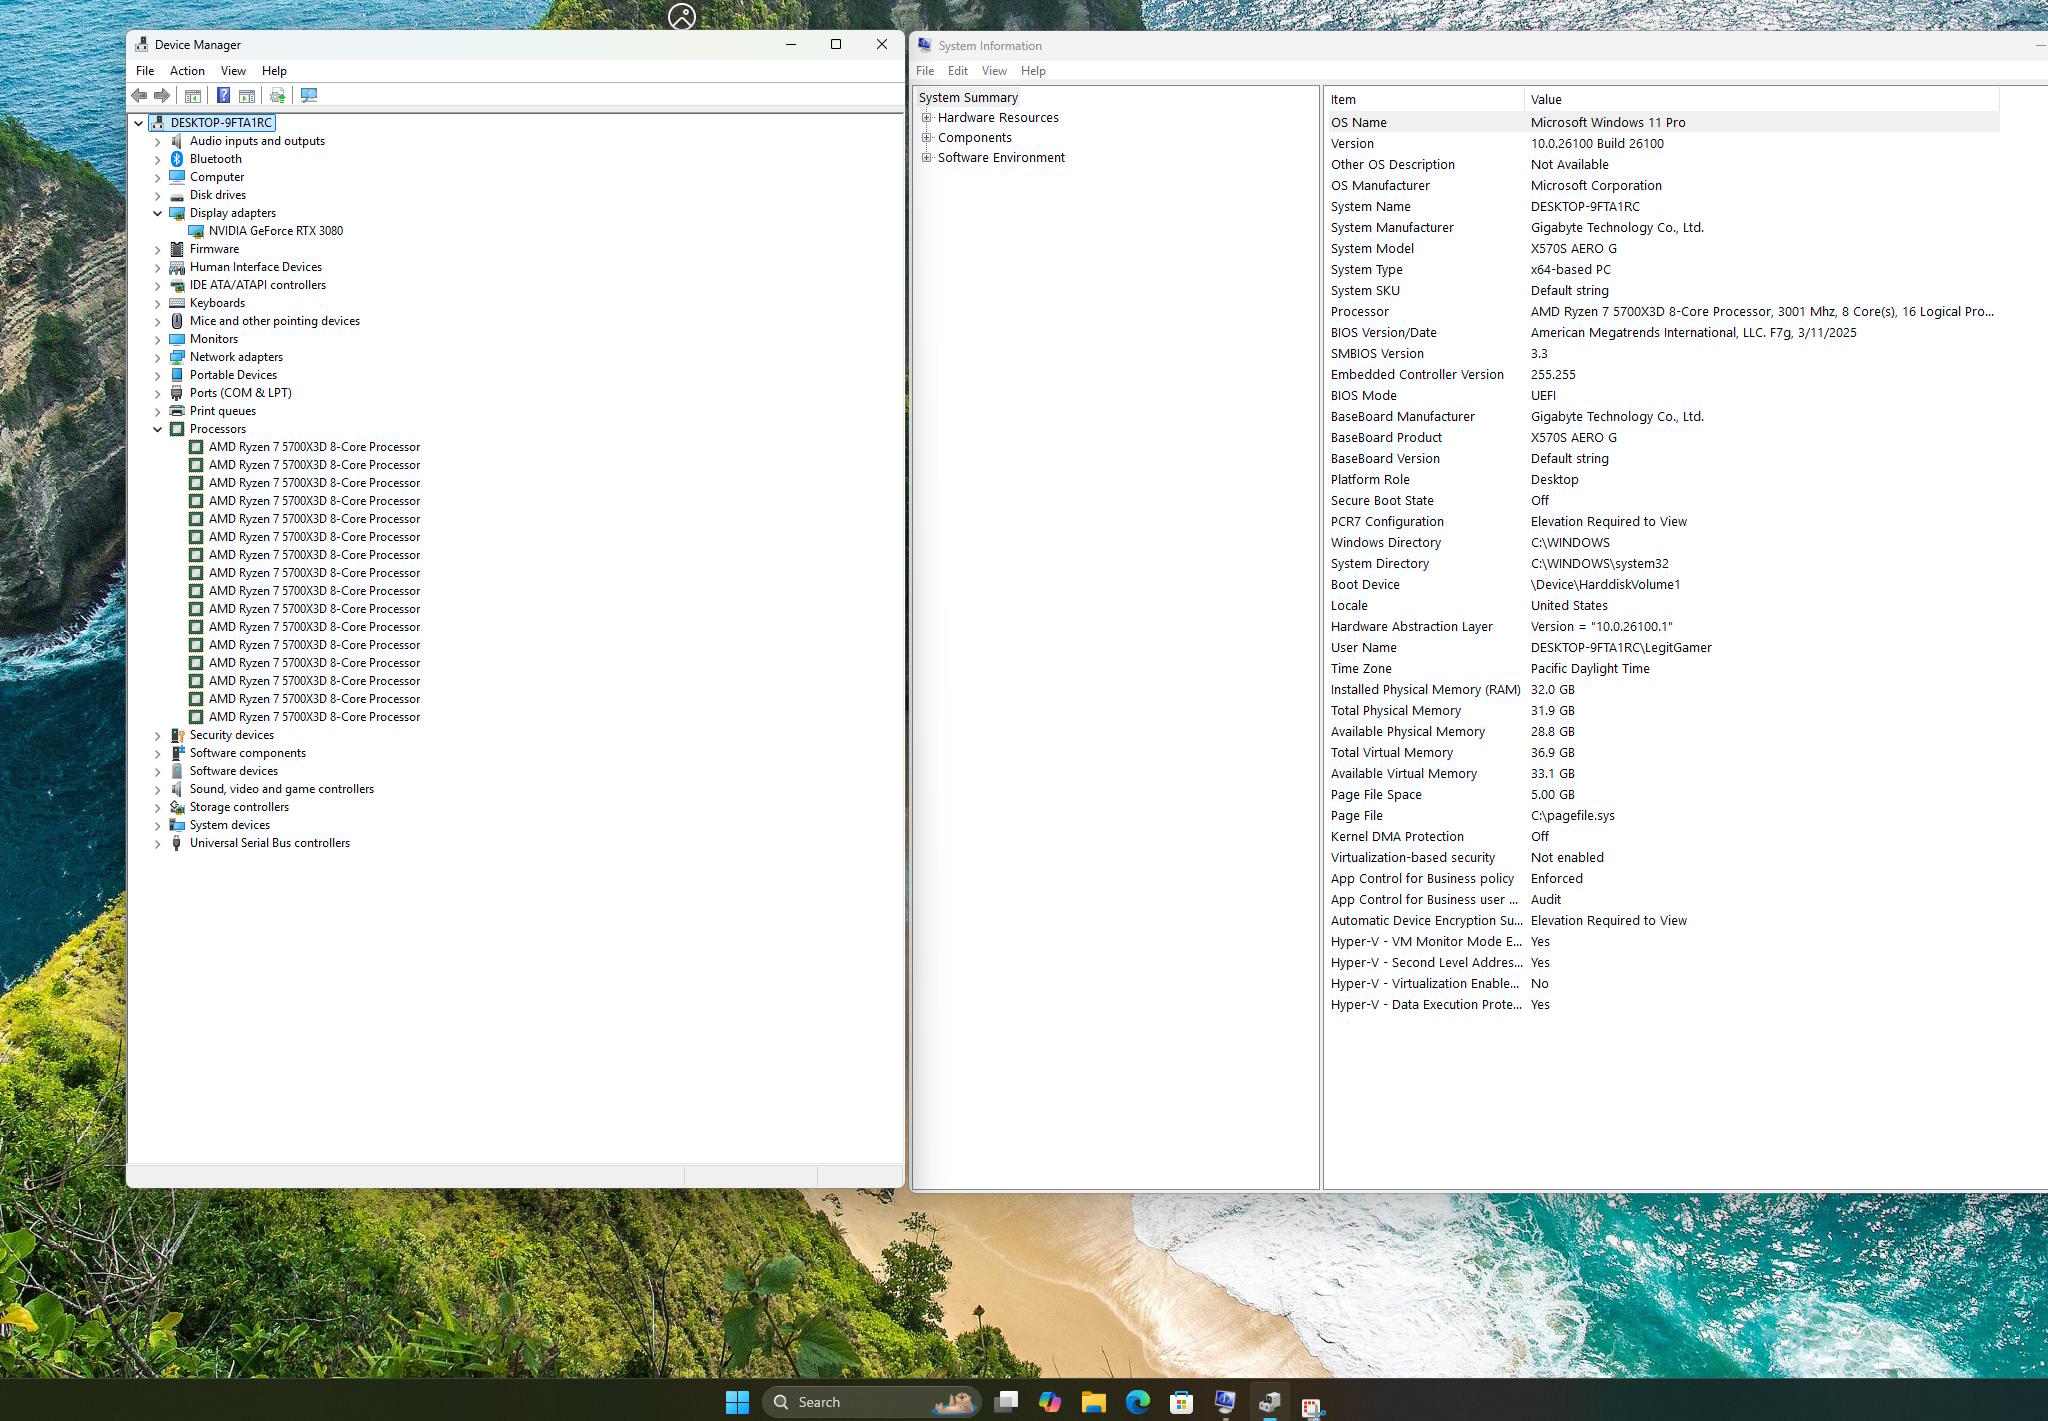The image size is (2048, 1421).
Task: Click the taskbar Search box
Action: [x=871, y=1402]
